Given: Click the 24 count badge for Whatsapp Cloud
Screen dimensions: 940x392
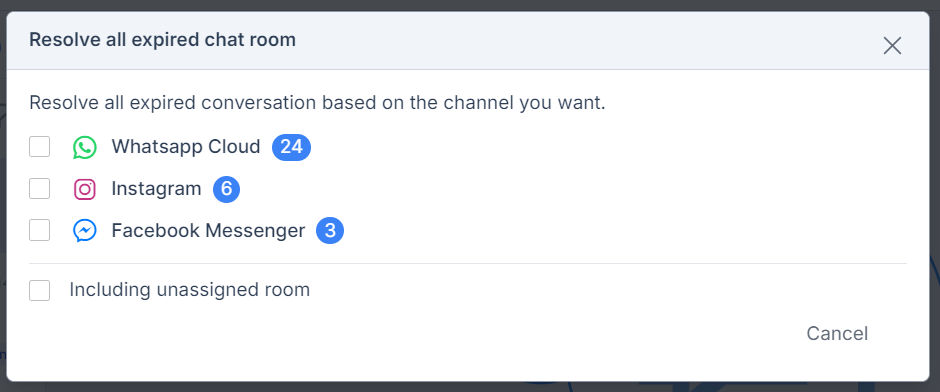Looking at the screenshot, I should coord(291,147).
